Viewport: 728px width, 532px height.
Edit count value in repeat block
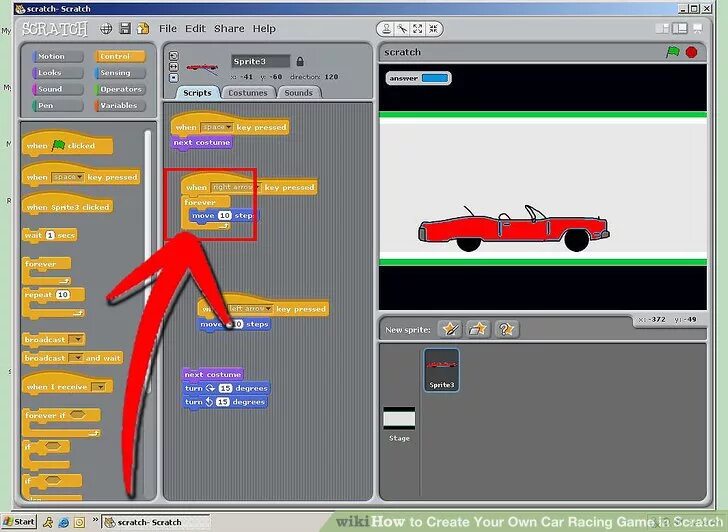click(x=63, y=295)
